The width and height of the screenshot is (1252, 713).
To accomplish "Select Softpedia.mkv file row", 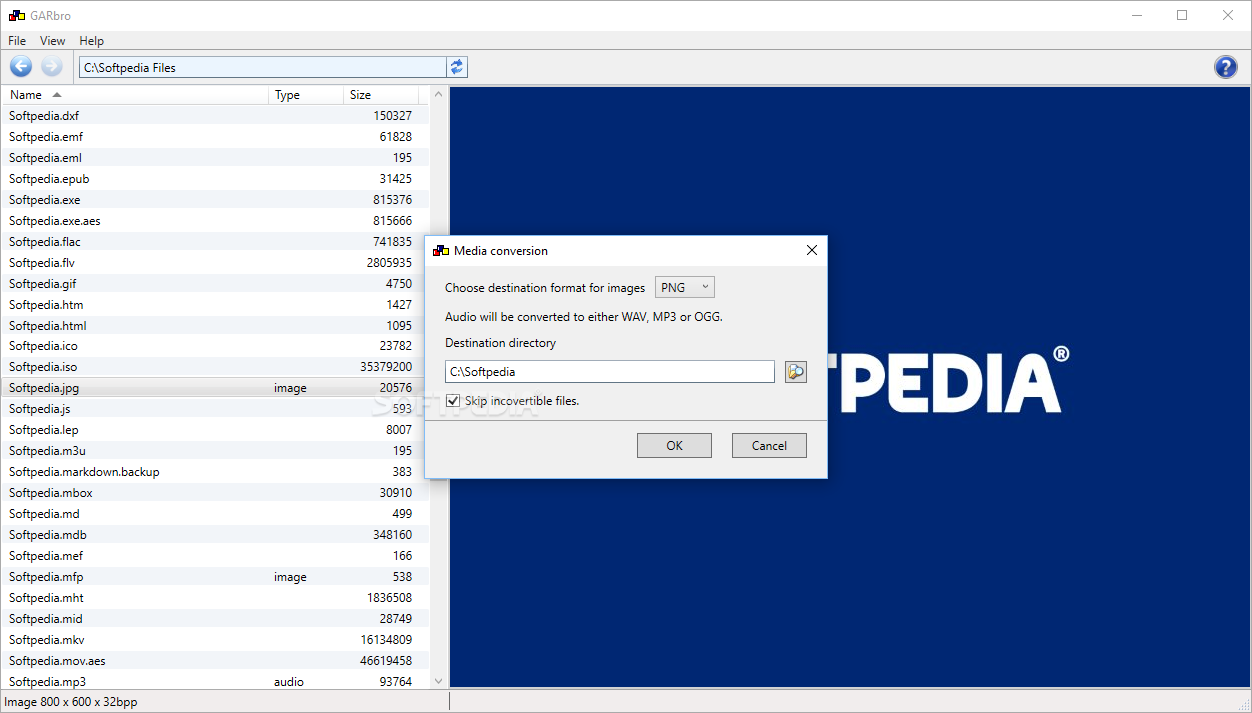I will (215, 640).
